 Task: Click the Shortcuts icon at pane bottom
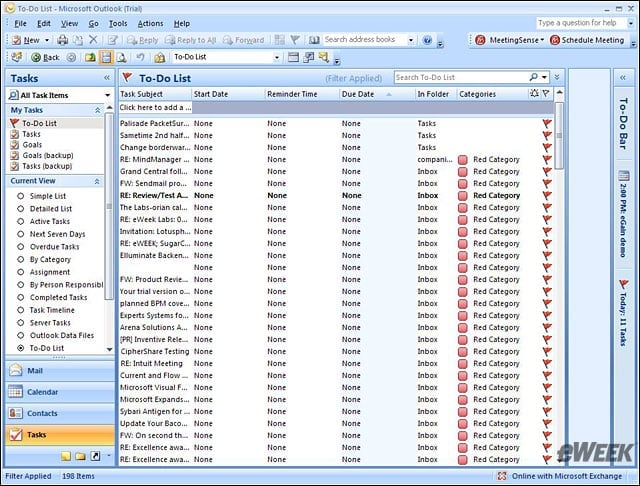(95, 456)
